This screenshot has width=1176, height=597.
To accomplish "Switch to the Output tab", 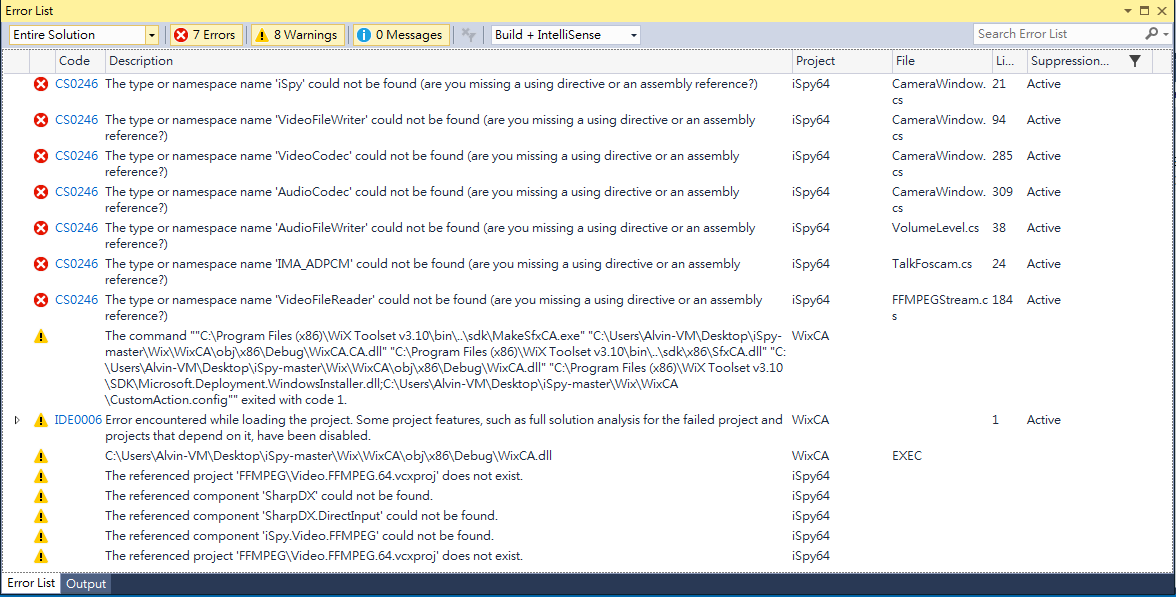I will point(86,584).
